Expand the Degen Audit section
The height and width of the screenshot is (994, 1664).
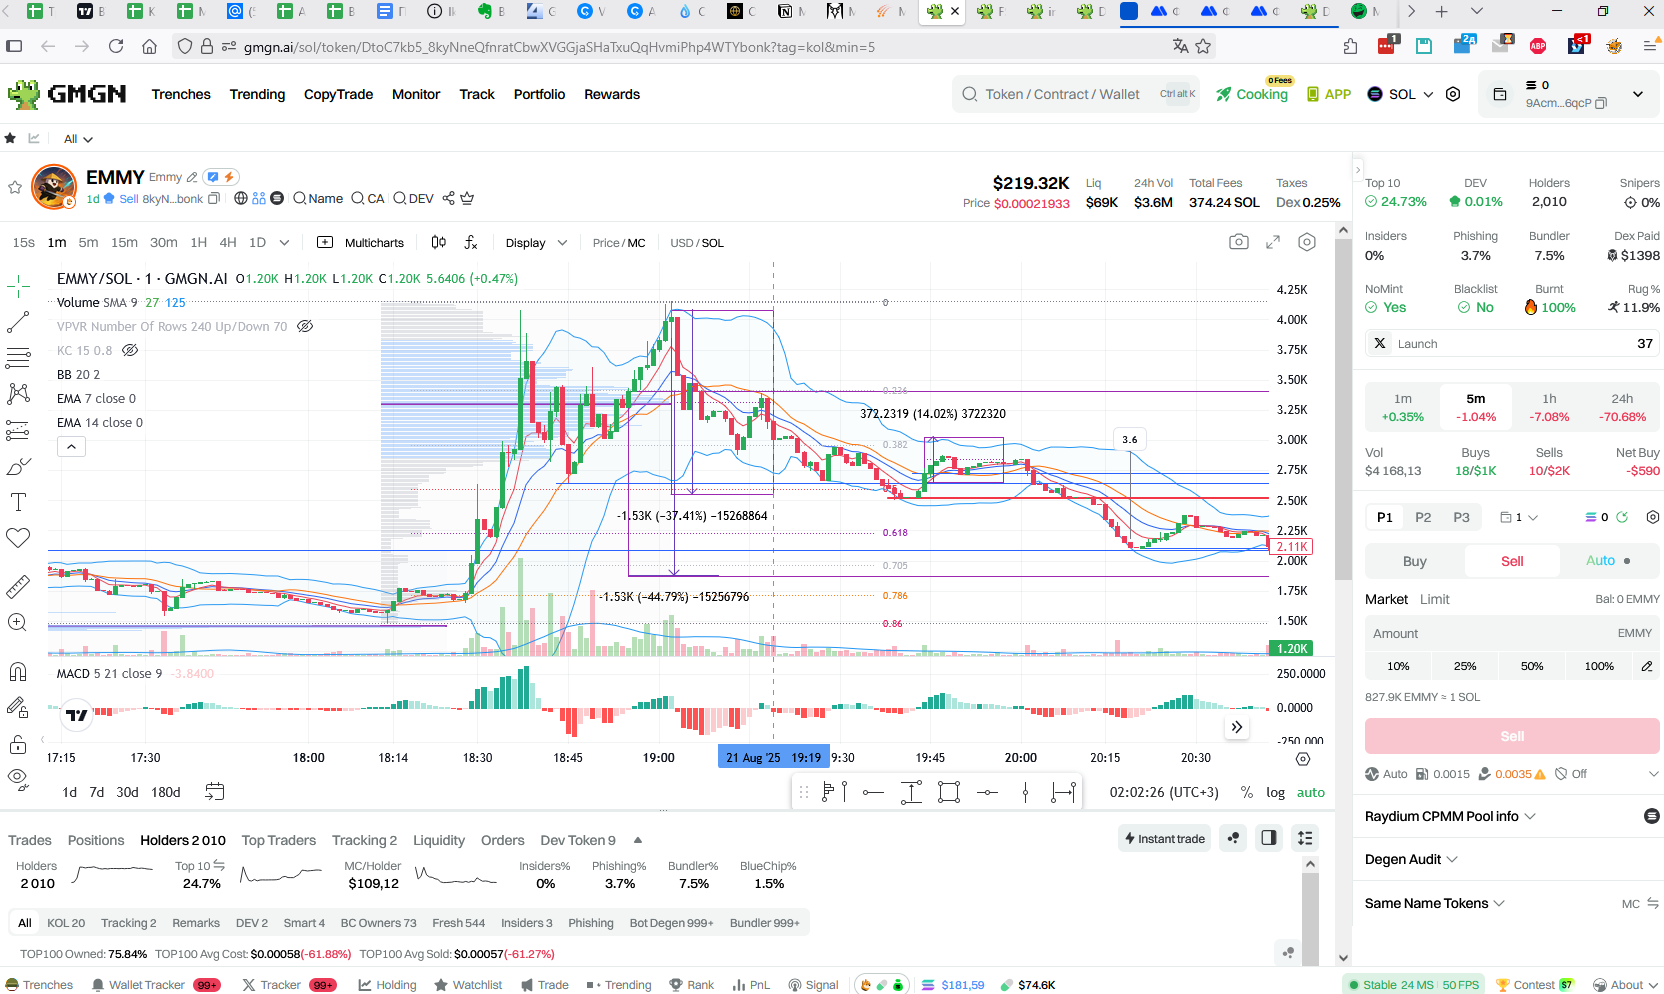pos(1411,859)
